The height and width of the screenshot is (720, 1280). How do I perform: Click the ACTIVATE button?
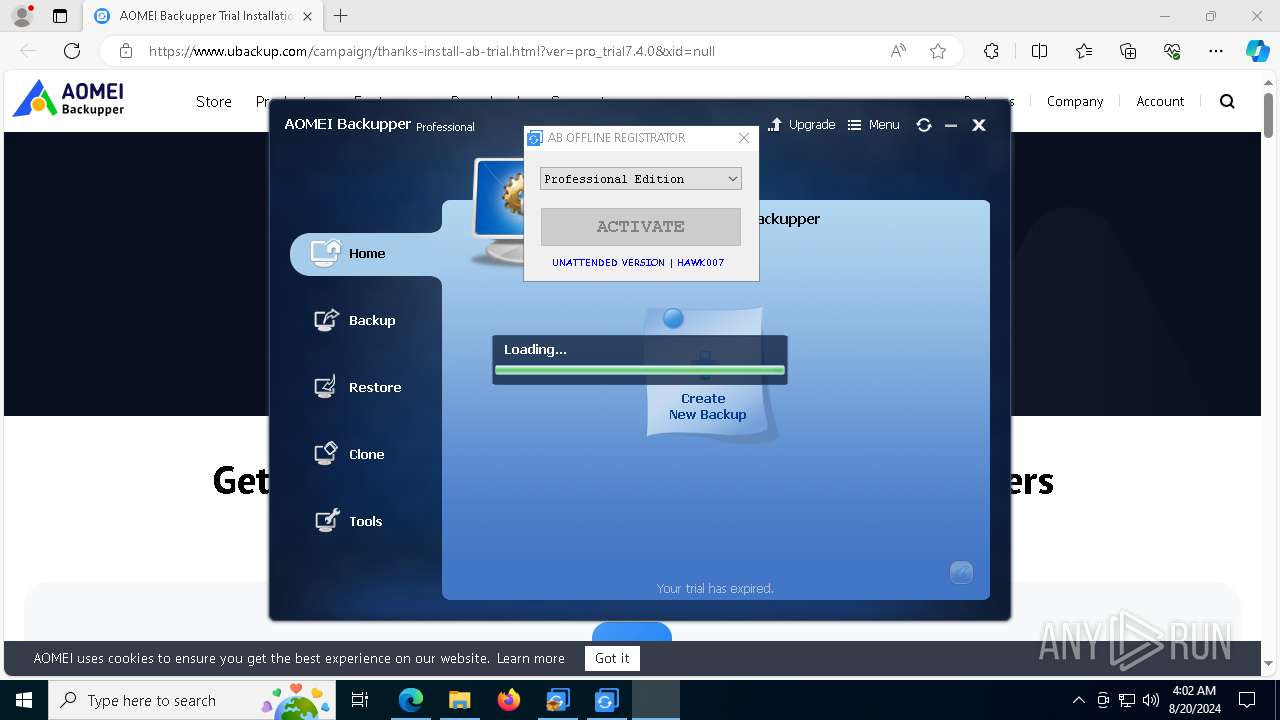click(641, 227)
